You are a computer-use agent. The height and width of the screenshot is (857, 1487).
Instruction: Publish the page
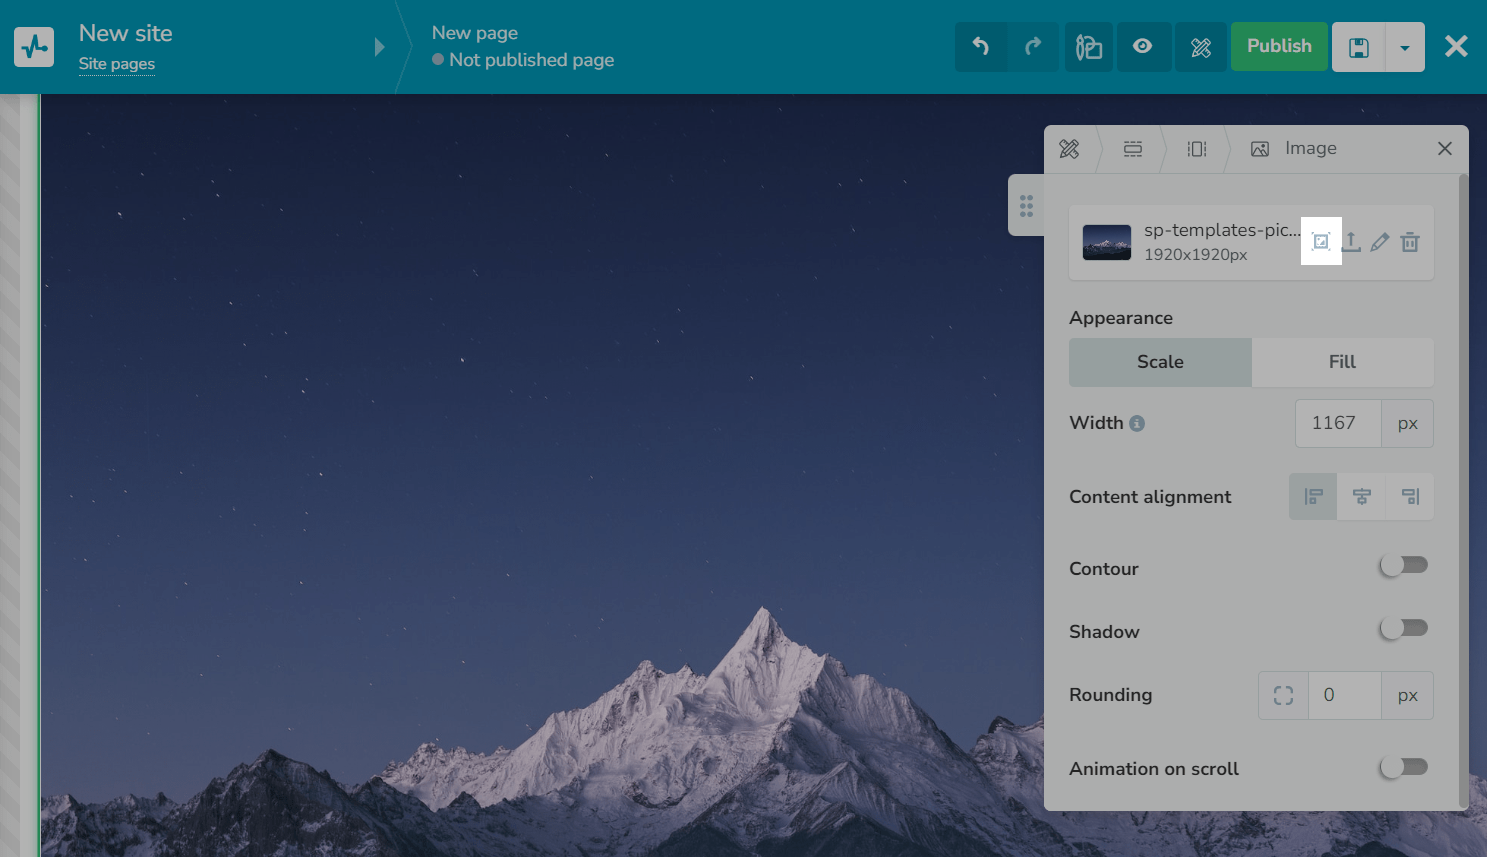pos(1279,47)
